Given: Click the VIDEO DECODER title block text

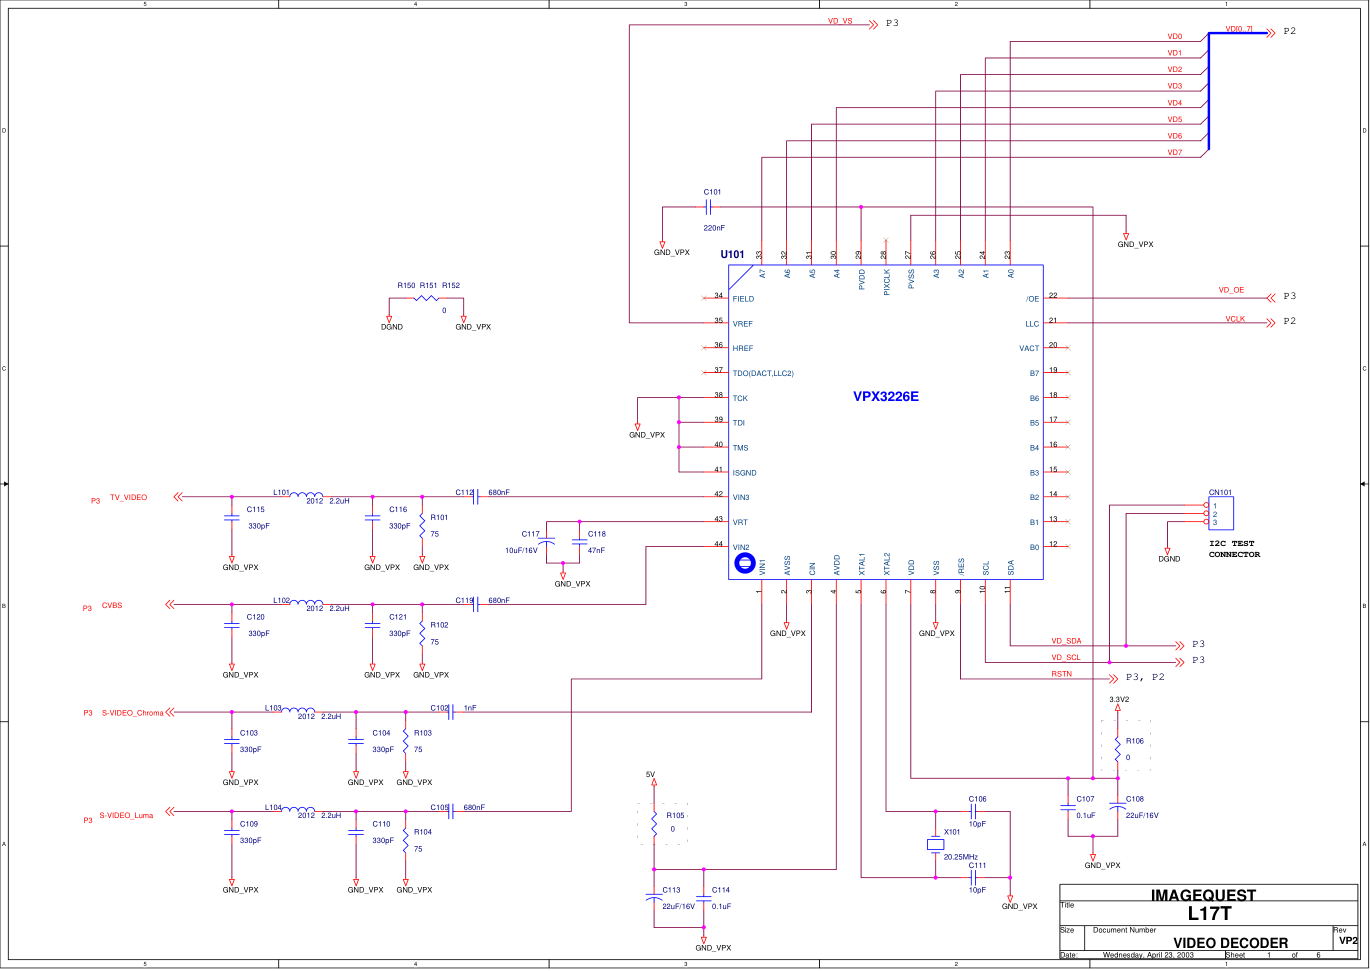Looking at the screenshot, I should tap(1230, 942).
